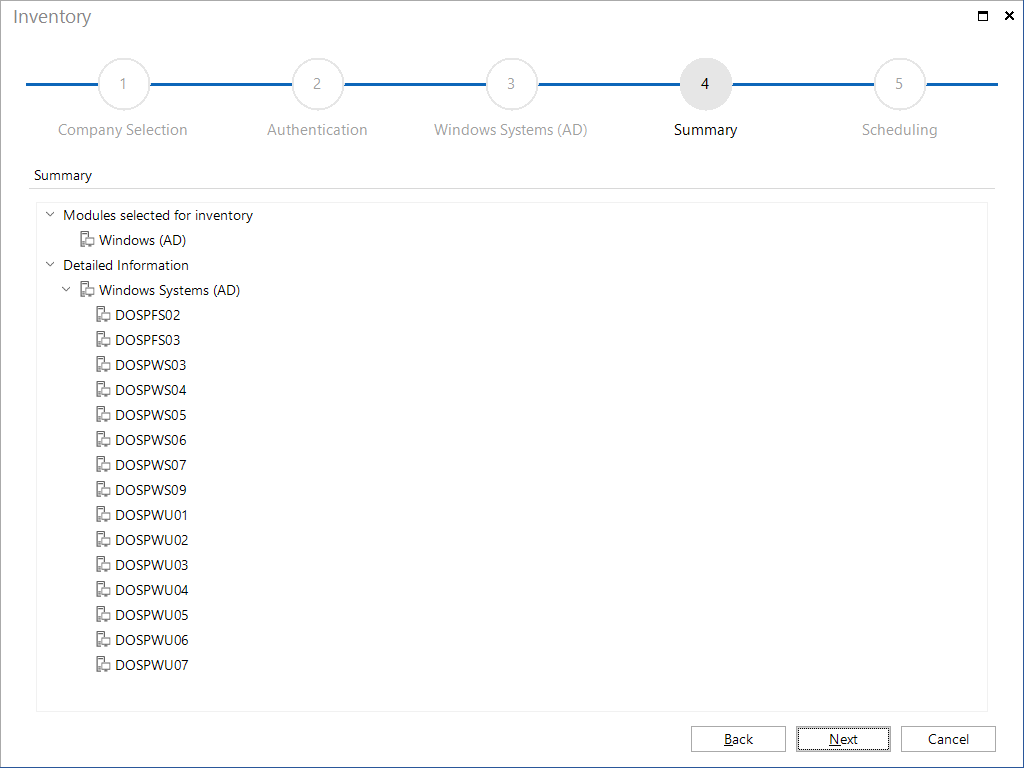Click the computer icon beside DOSPWS03

coord(103,364)
